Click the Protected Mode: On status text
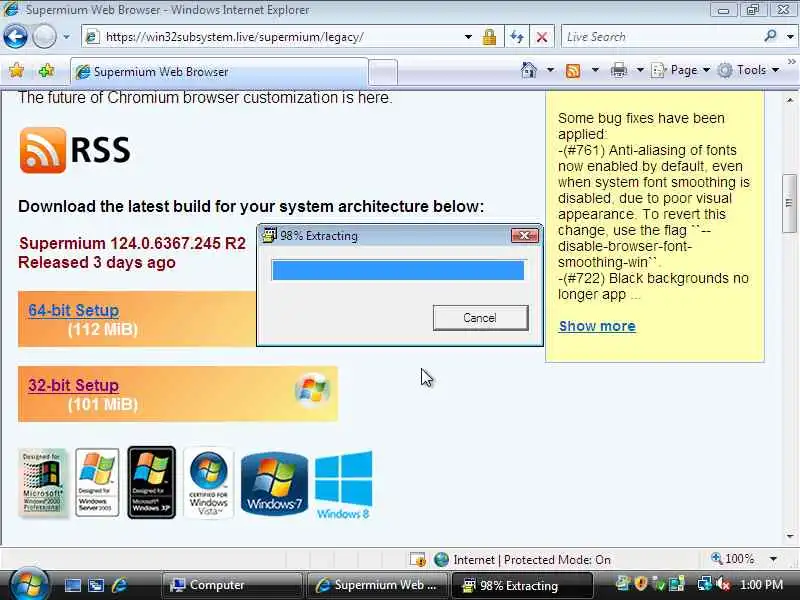The width and height of the screenshot is (800, 600). (557, 560)
